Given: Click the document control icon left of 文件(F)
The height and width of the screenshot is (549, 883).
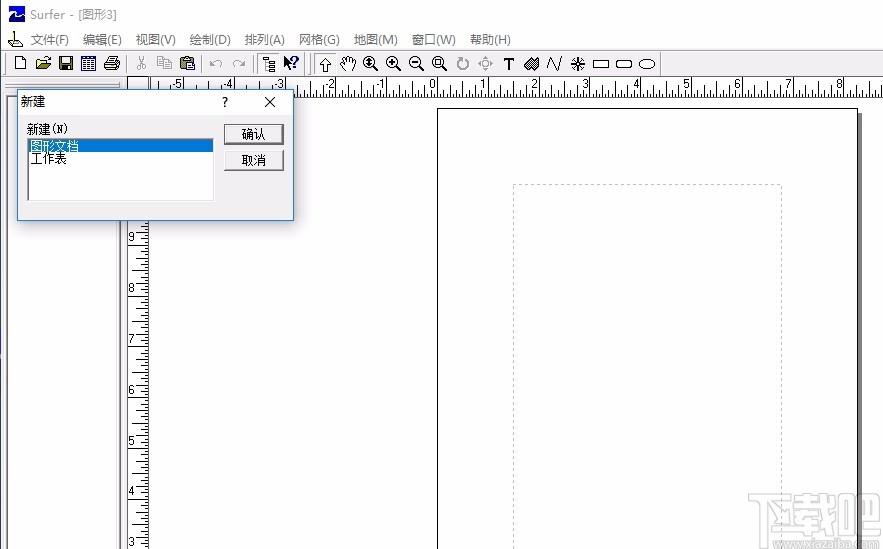Looking at the screenshot, I should coord(15,39).
